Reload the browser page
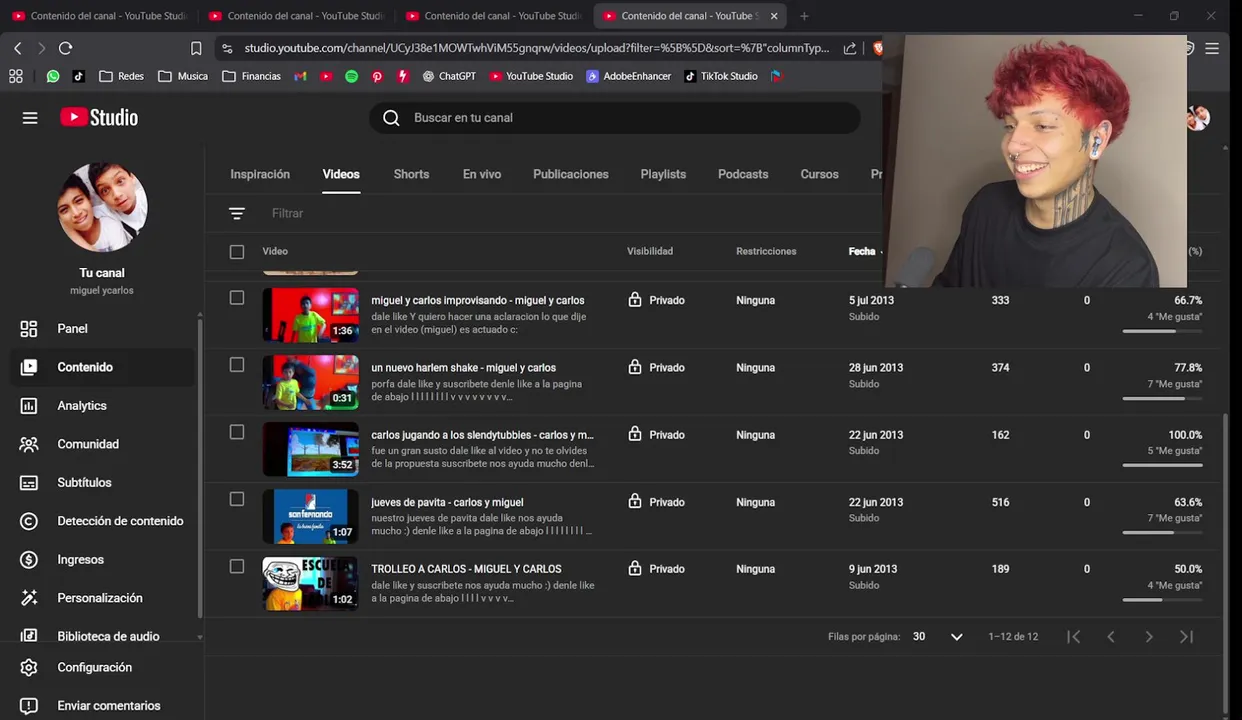The height and width of the screenshot is (720, 1242). click(x=66, y=48)
